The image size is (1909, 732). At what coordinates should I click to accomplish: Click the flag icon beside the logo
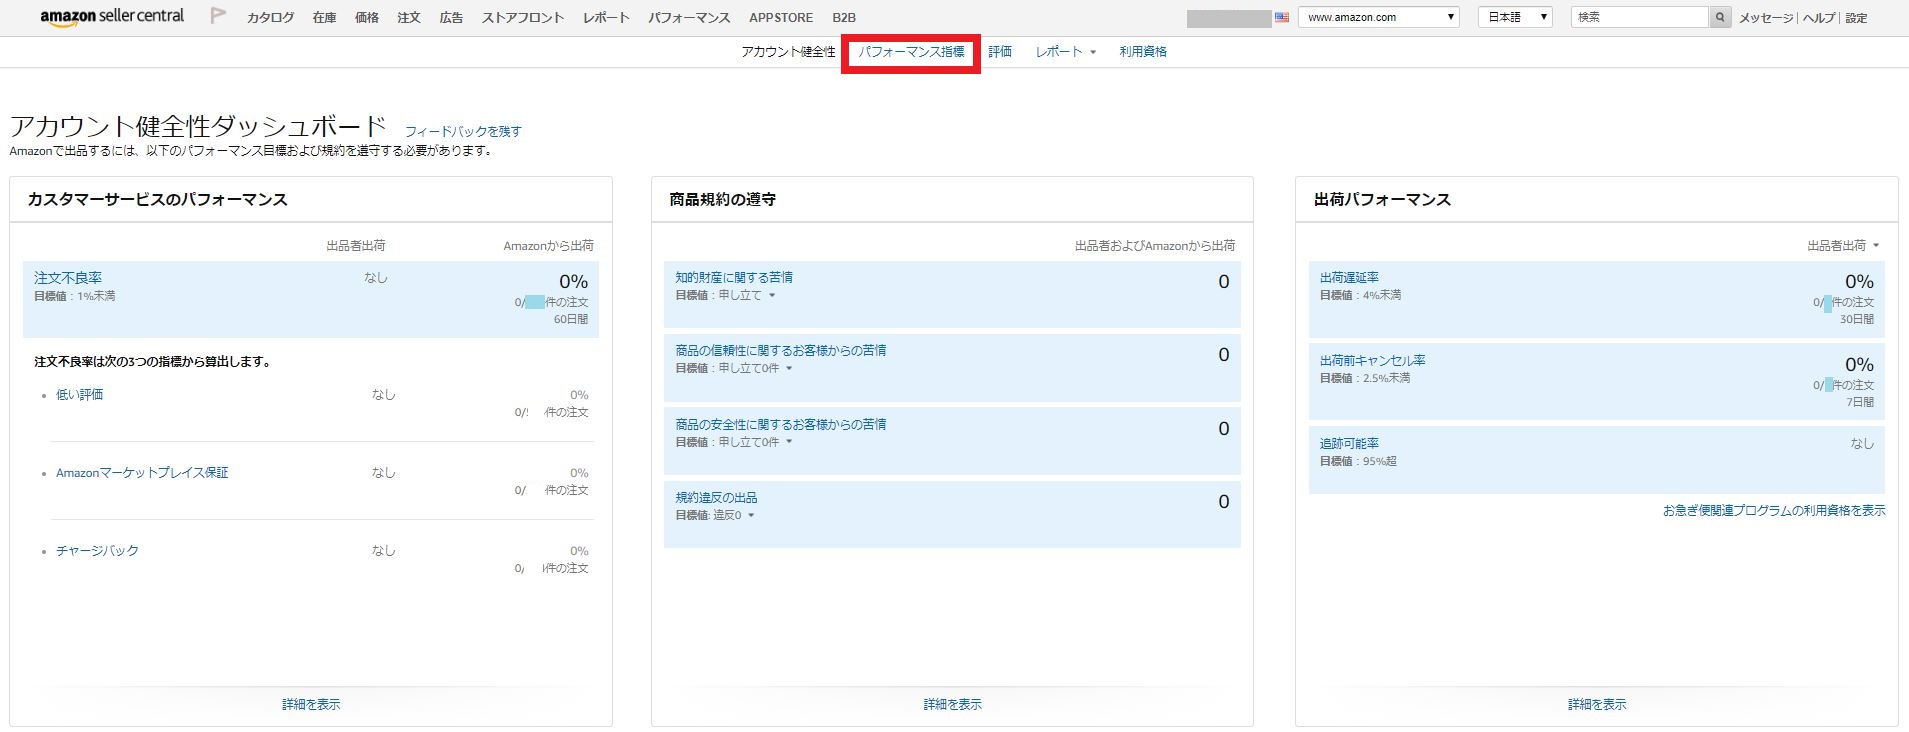click(218, 16)
